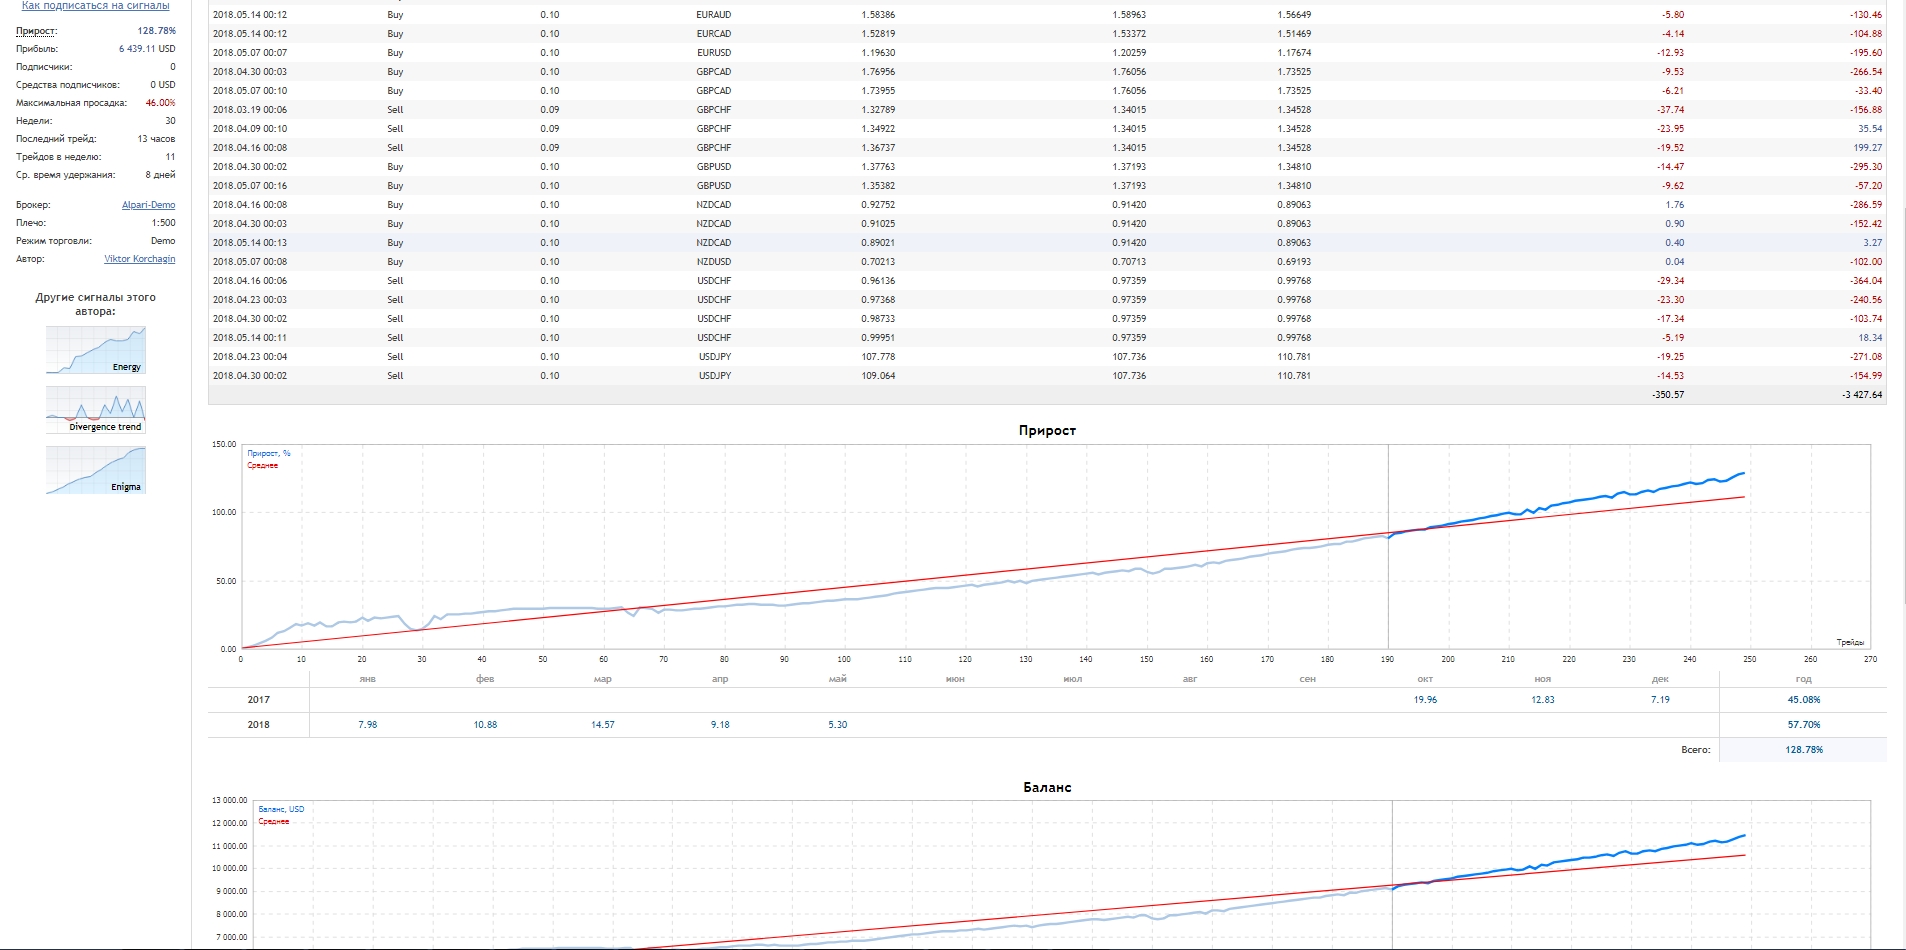The image size is (1906, 950).
Task: Click the maximum drawdown value 46.00%
Action: (x=160, y=103)
